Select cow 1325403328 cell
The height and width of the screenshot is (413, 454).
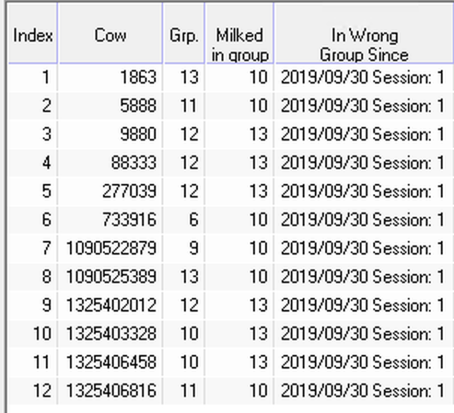(x=110, y=334)
